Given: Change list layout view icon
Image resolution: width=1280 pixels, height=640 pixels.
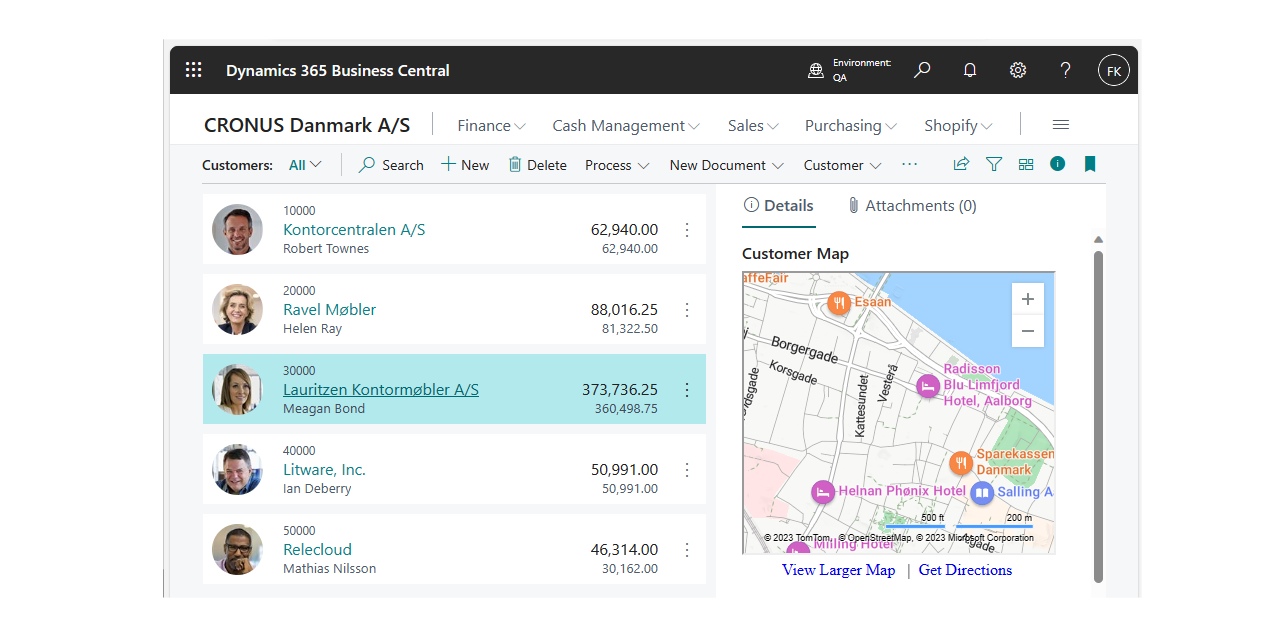Looking at the screenshot, I should pos(1026,164).
